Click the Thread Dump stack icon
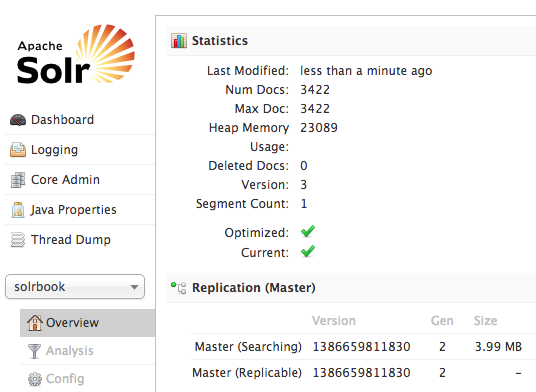Screen dimensions: 536x392 pyautogui.click(x=18, y=240)
